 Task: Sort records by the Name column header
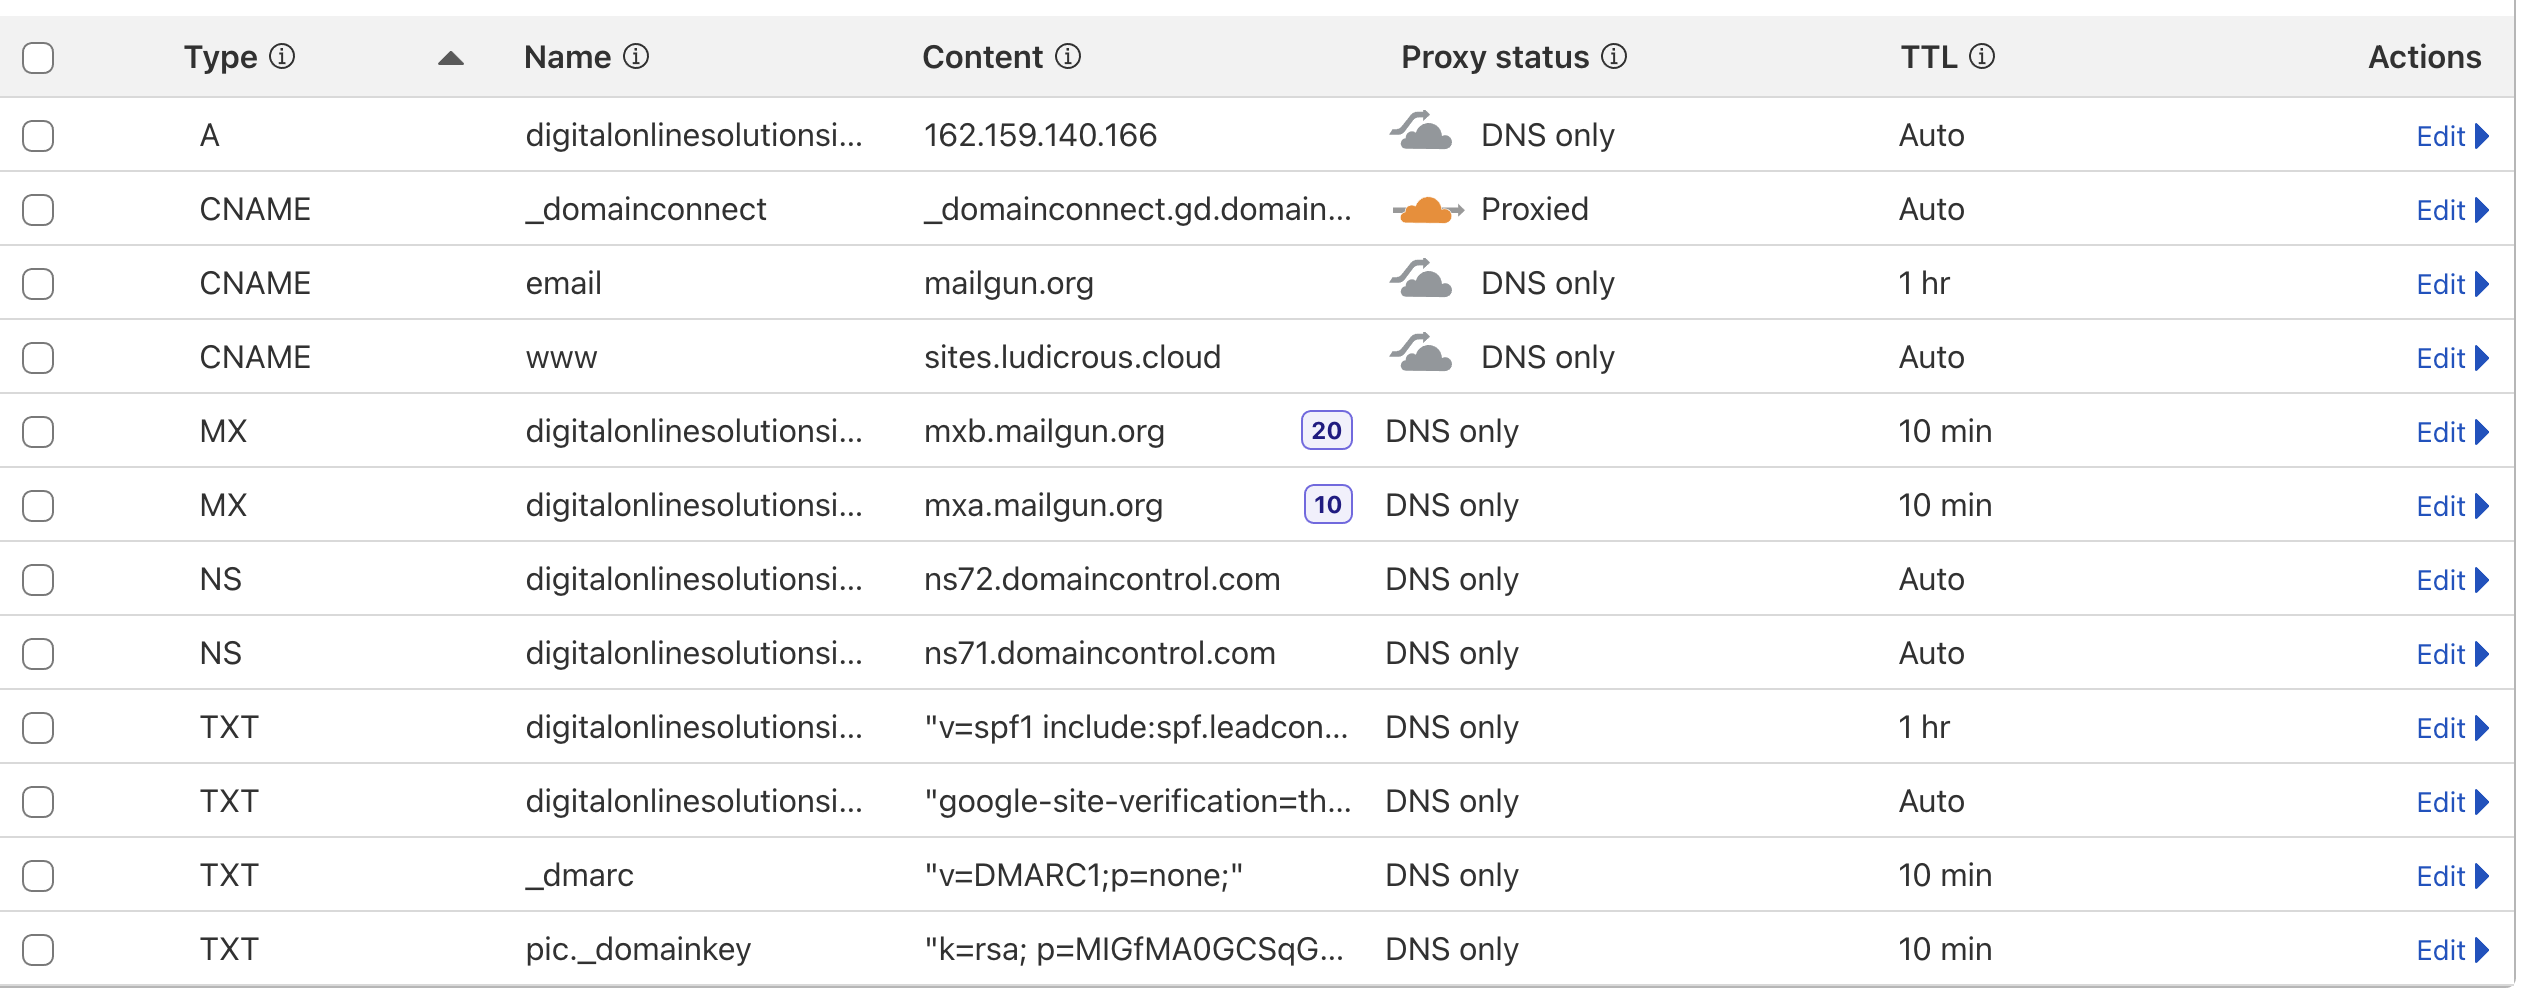(567, 57)
